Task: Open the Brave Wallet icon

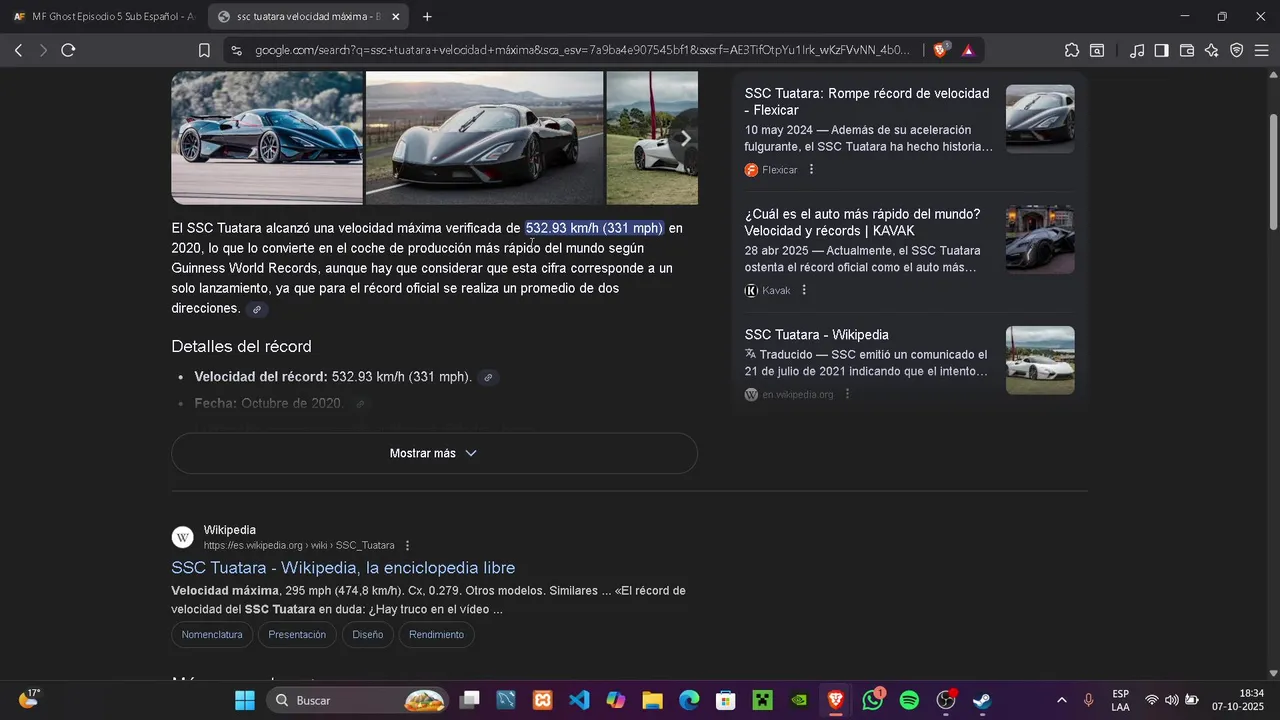Action: tap(1187, 50)
